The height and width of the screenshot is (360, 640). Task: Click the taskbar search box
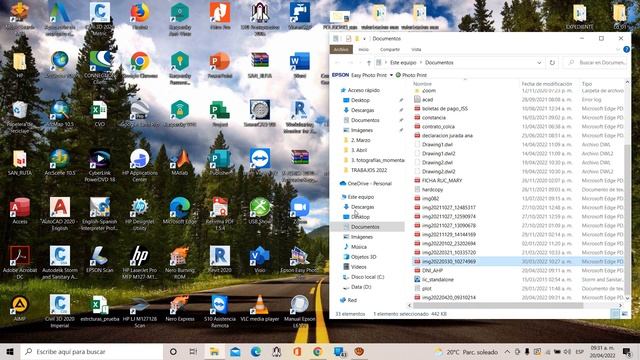(92, 351)
